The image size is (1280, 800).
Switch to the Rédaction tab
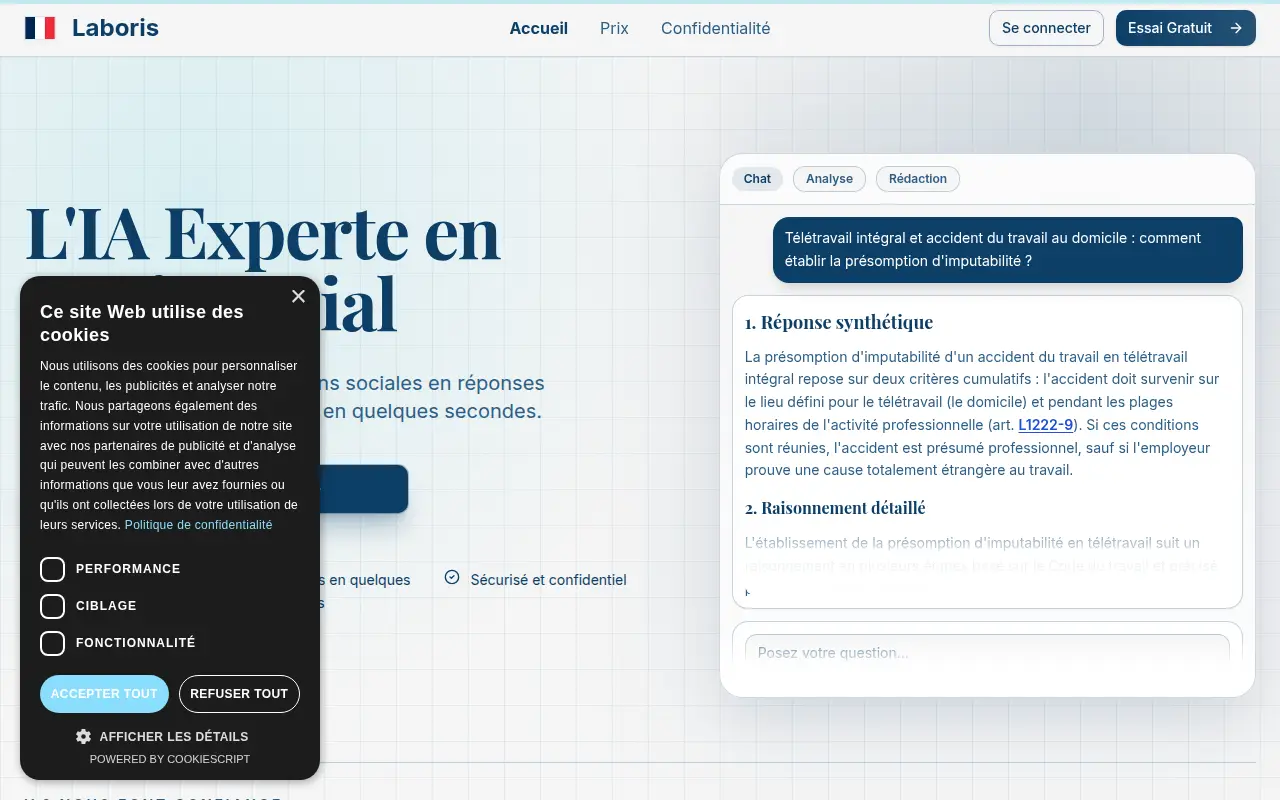tap(918, 179)
